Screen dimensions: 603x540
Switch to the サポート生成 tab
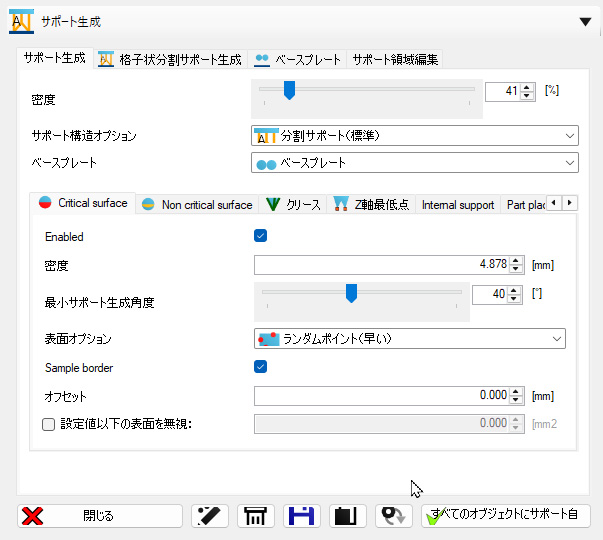click(x=55, y=58)
